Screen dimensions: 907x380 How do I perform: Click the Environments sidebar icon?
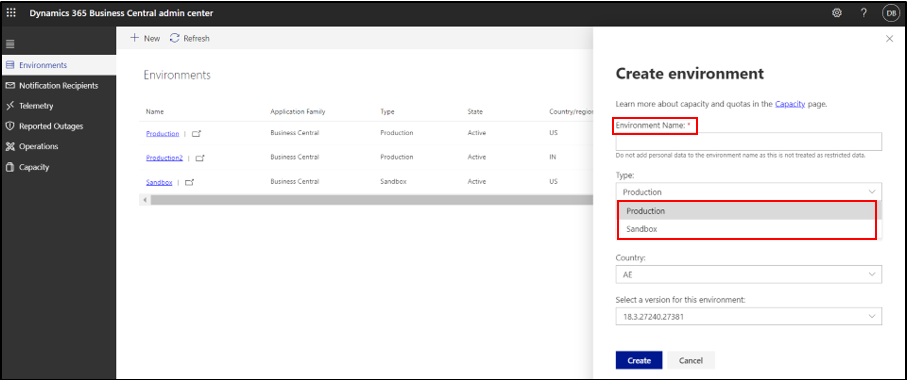click(x=10, y=65)
